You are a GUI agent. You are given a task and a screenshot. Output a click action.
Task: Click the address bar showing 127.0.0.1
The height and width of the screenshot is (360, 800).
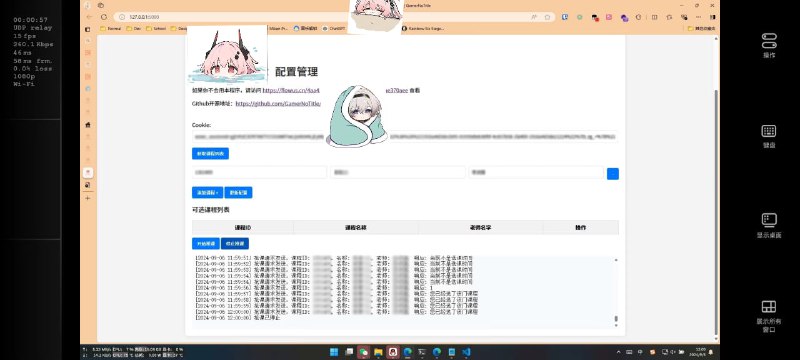tap(335, 17)
